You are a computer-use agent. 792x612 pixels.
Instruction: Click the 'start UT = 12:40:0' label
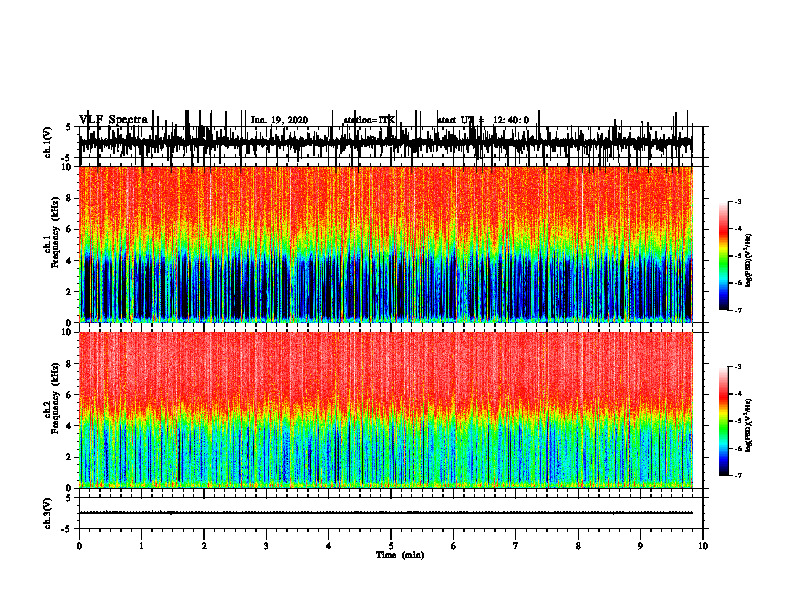483,120
